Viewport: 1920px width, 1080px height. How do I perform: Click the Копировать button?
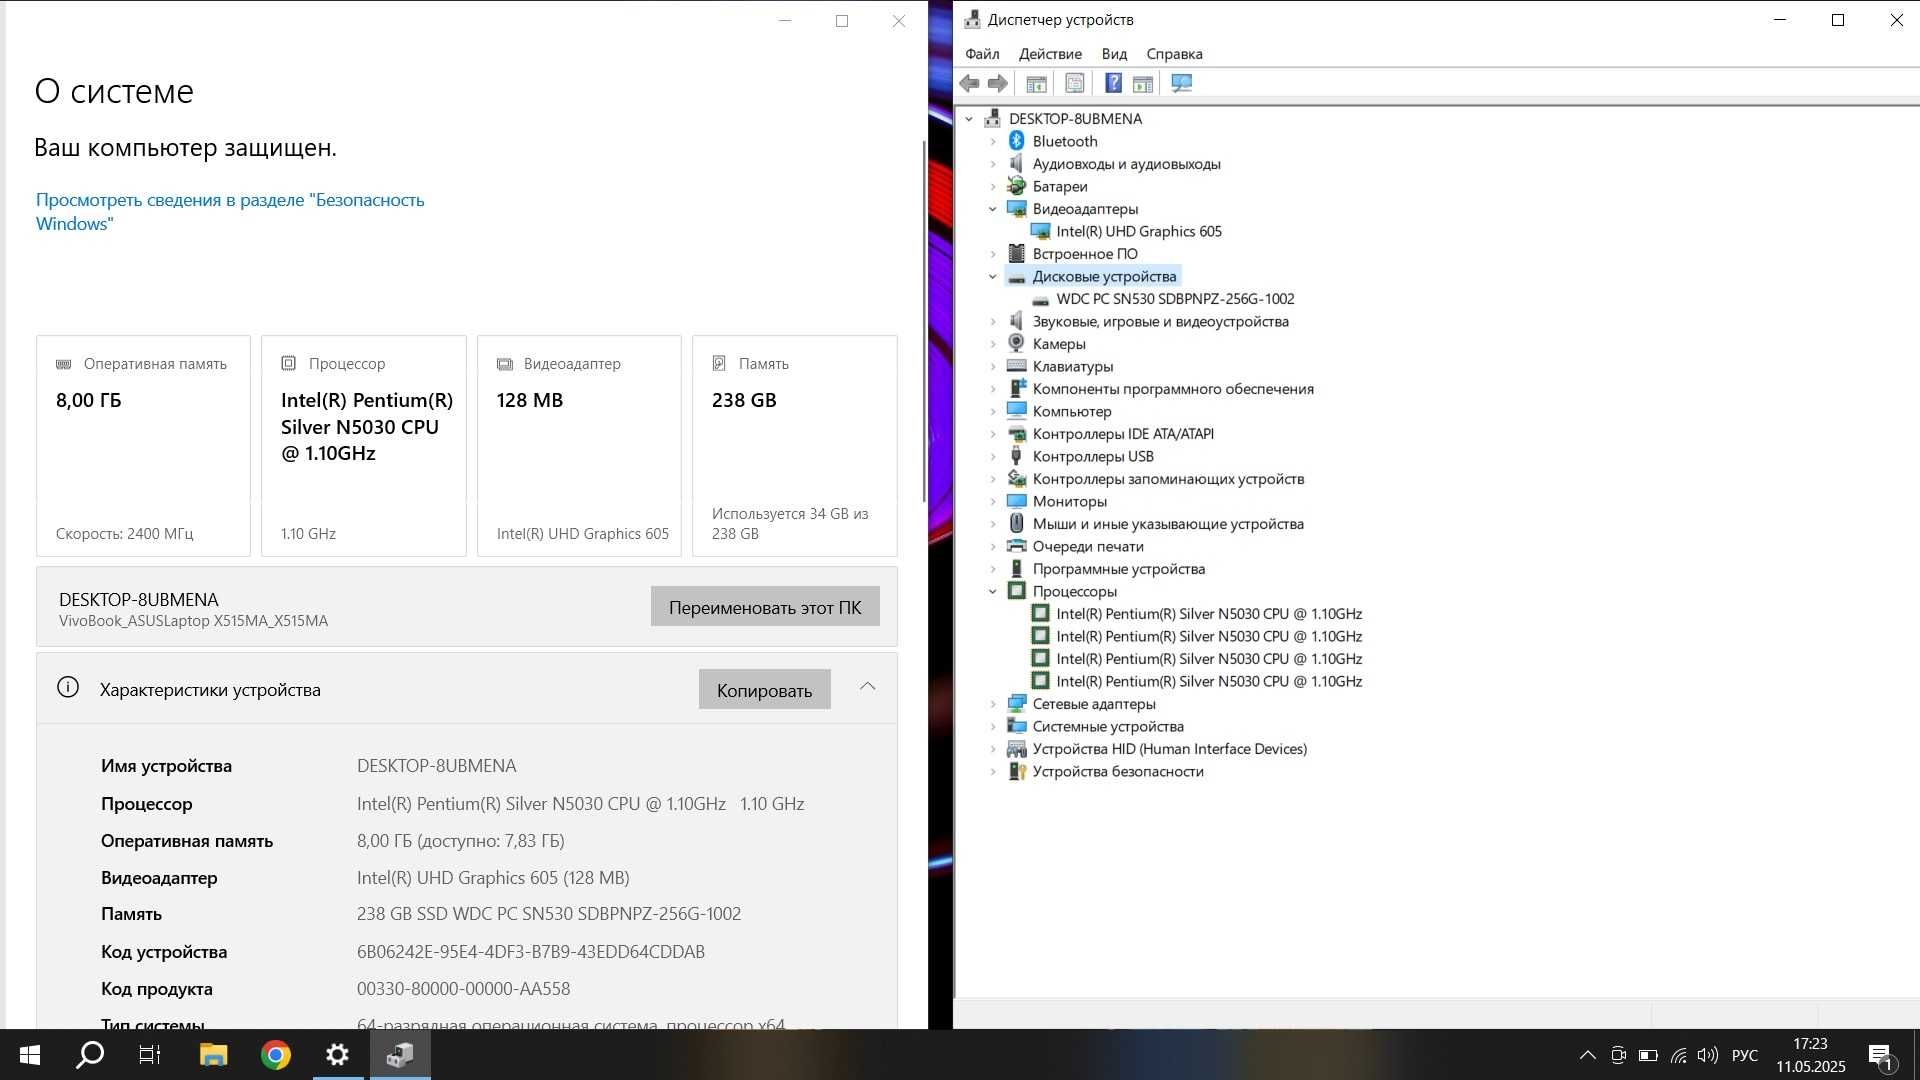tap(764, 690)
